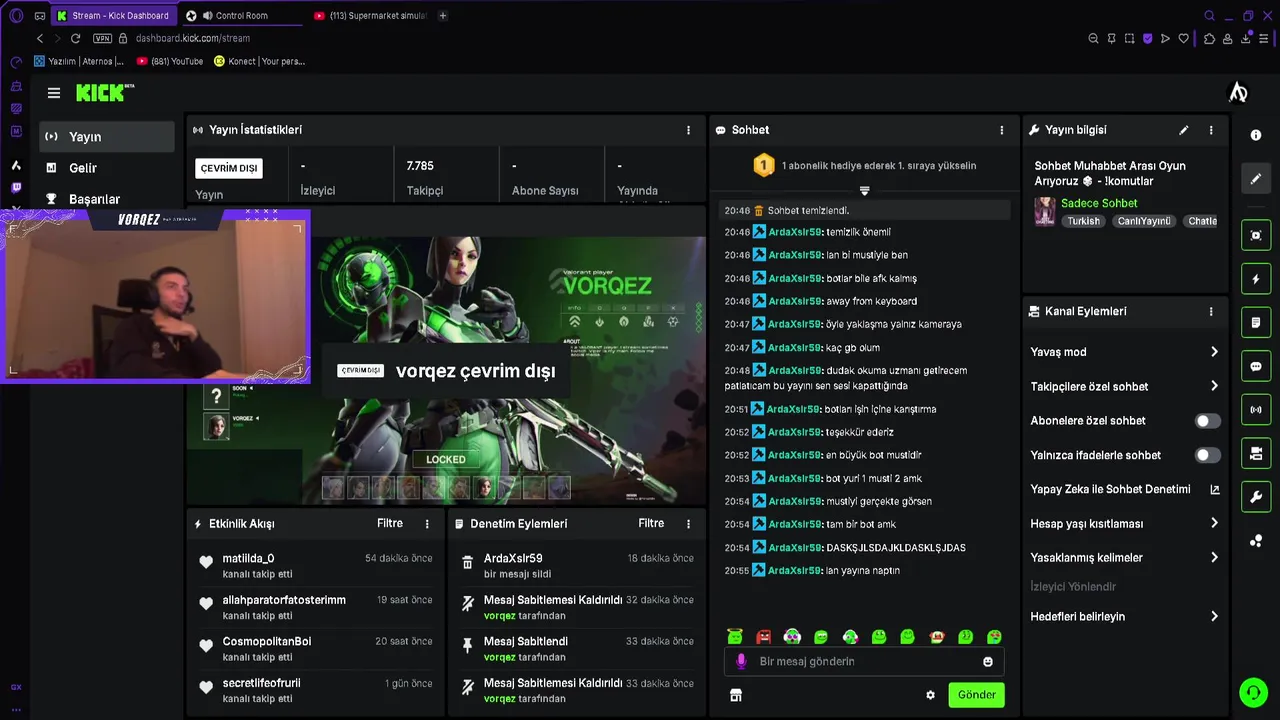The height and width of the screenshot is (720, 1280).
Task: Open the browser downloads icon
Action: click(1246, 38)
